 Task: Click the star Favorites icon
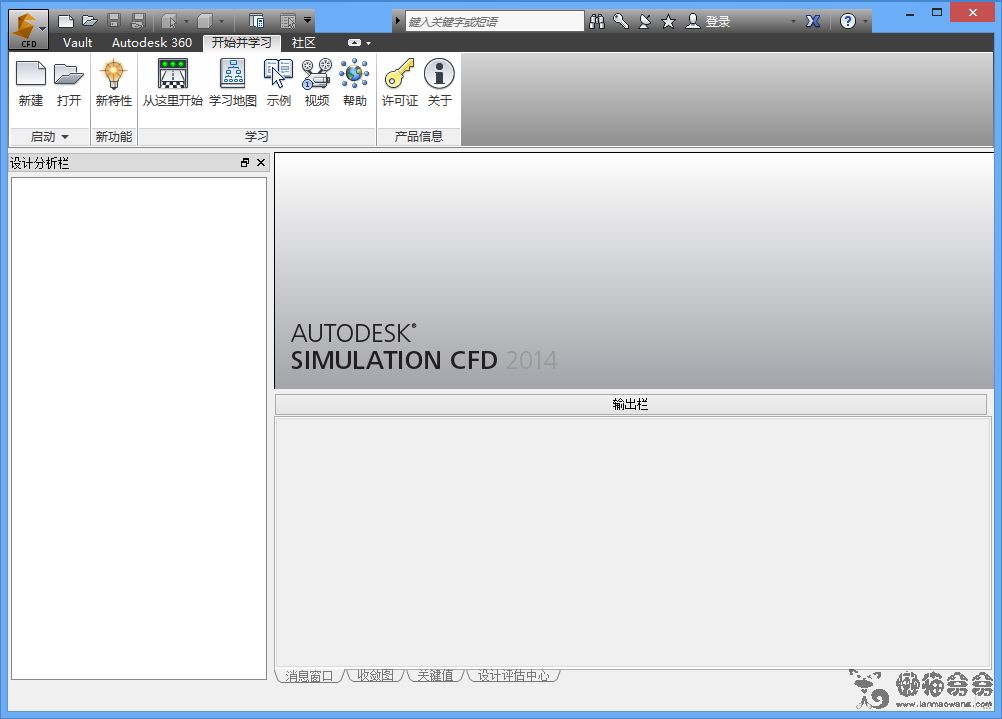(x=668, y=22)
